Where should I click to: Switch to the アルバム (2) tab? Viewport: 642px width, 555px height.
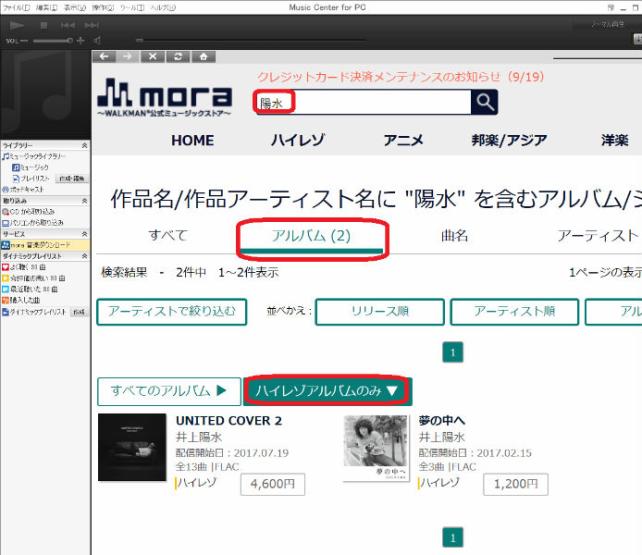(x=312, y=236)
